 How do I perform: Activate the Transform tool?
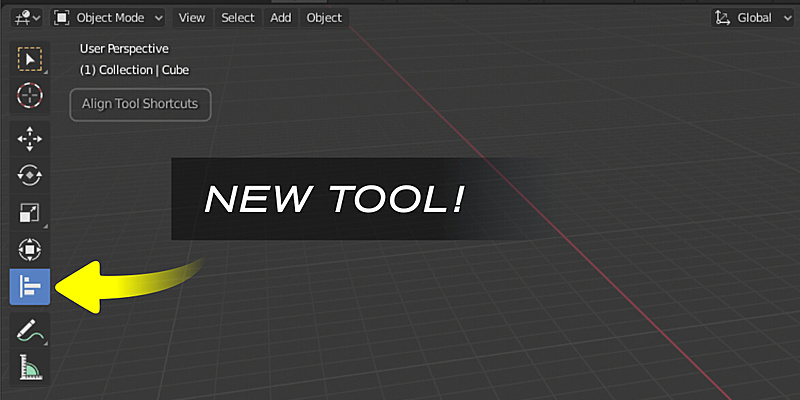pyautogui.click(x=30, y=249)
